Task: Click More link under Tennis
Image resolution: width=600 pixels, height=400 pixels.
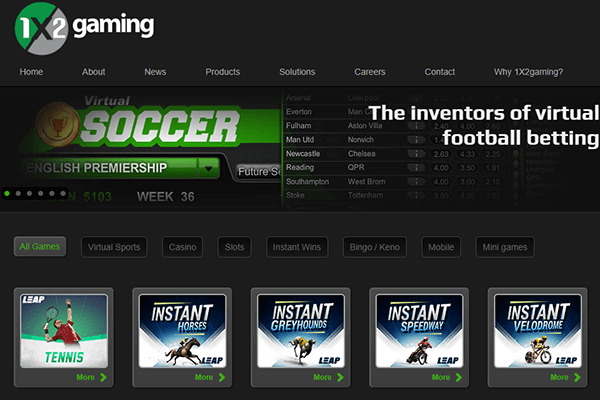Action: 85,377
